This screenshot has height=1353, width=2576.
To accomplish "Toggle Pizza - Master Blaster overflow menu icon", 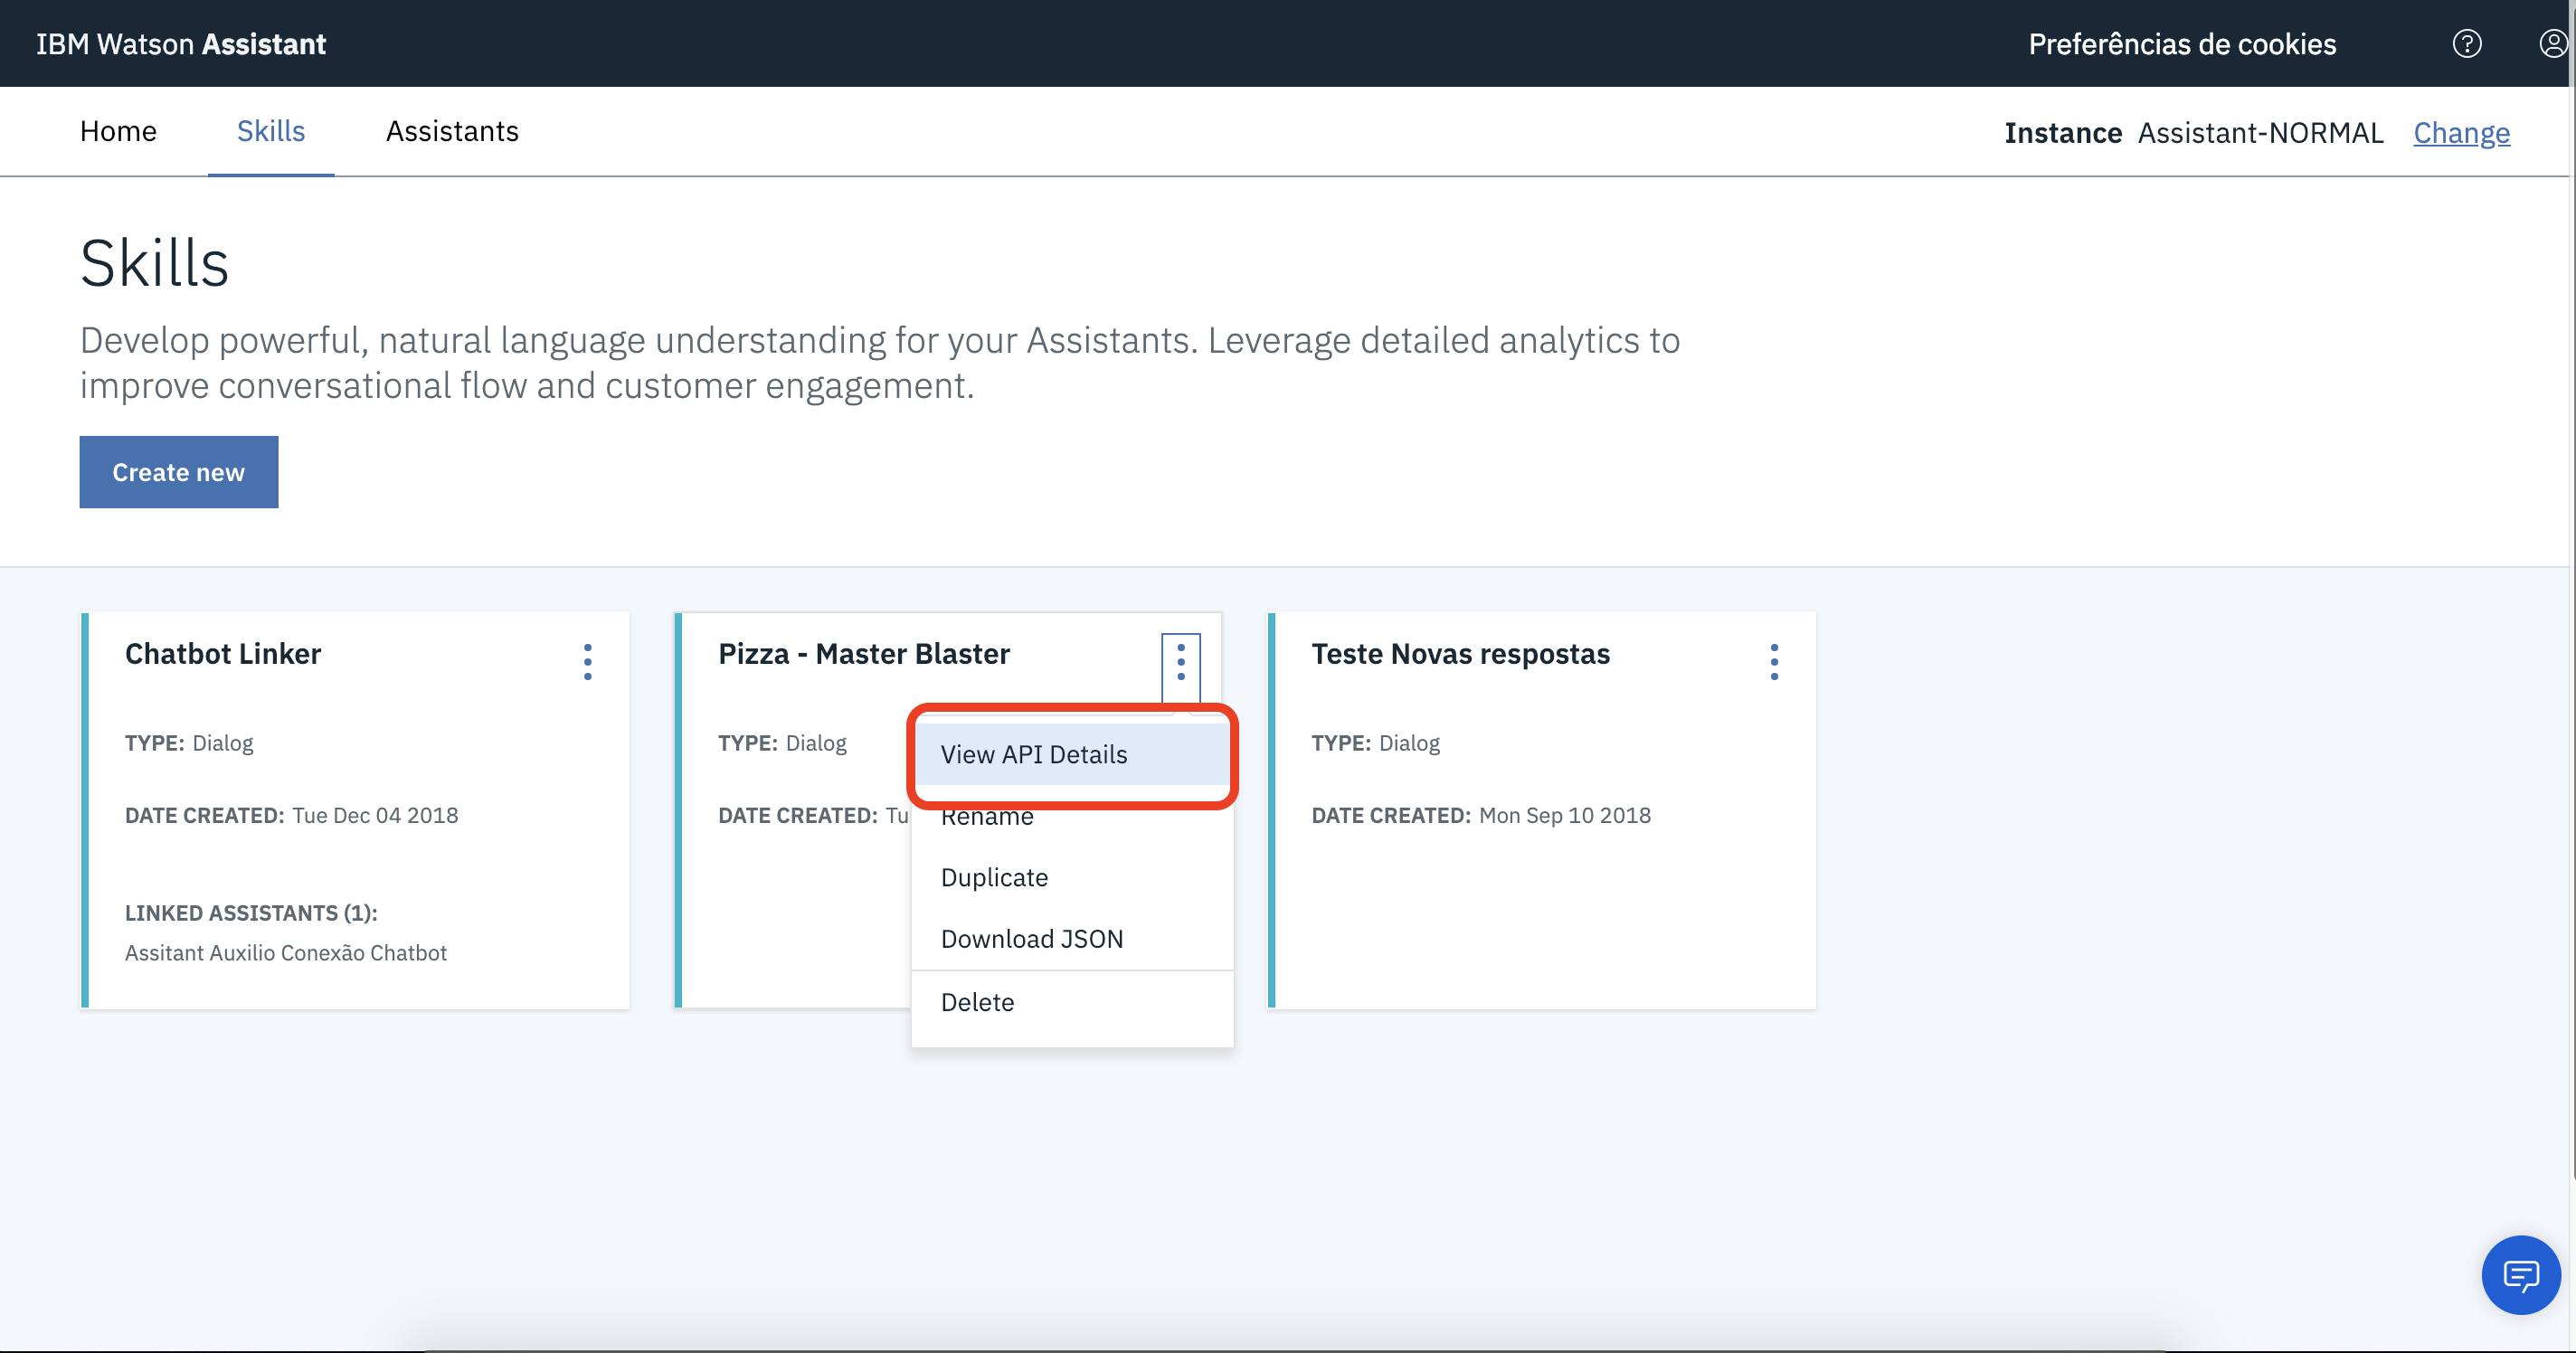I will point(1180,661).
